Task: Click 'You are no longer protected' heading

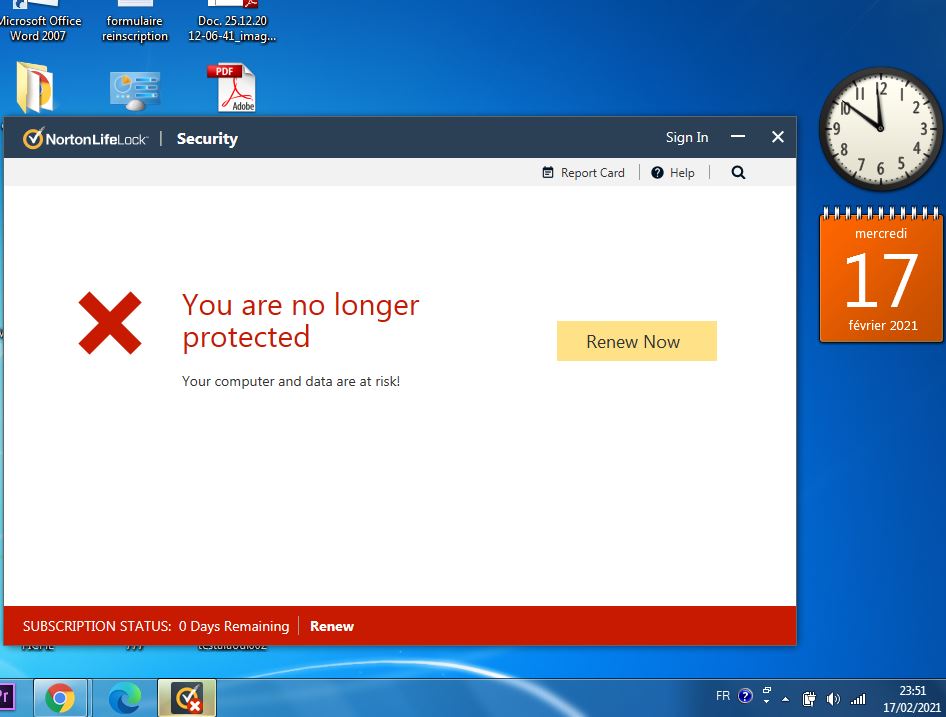Action: pyautogui.click(x=300, y=320)
